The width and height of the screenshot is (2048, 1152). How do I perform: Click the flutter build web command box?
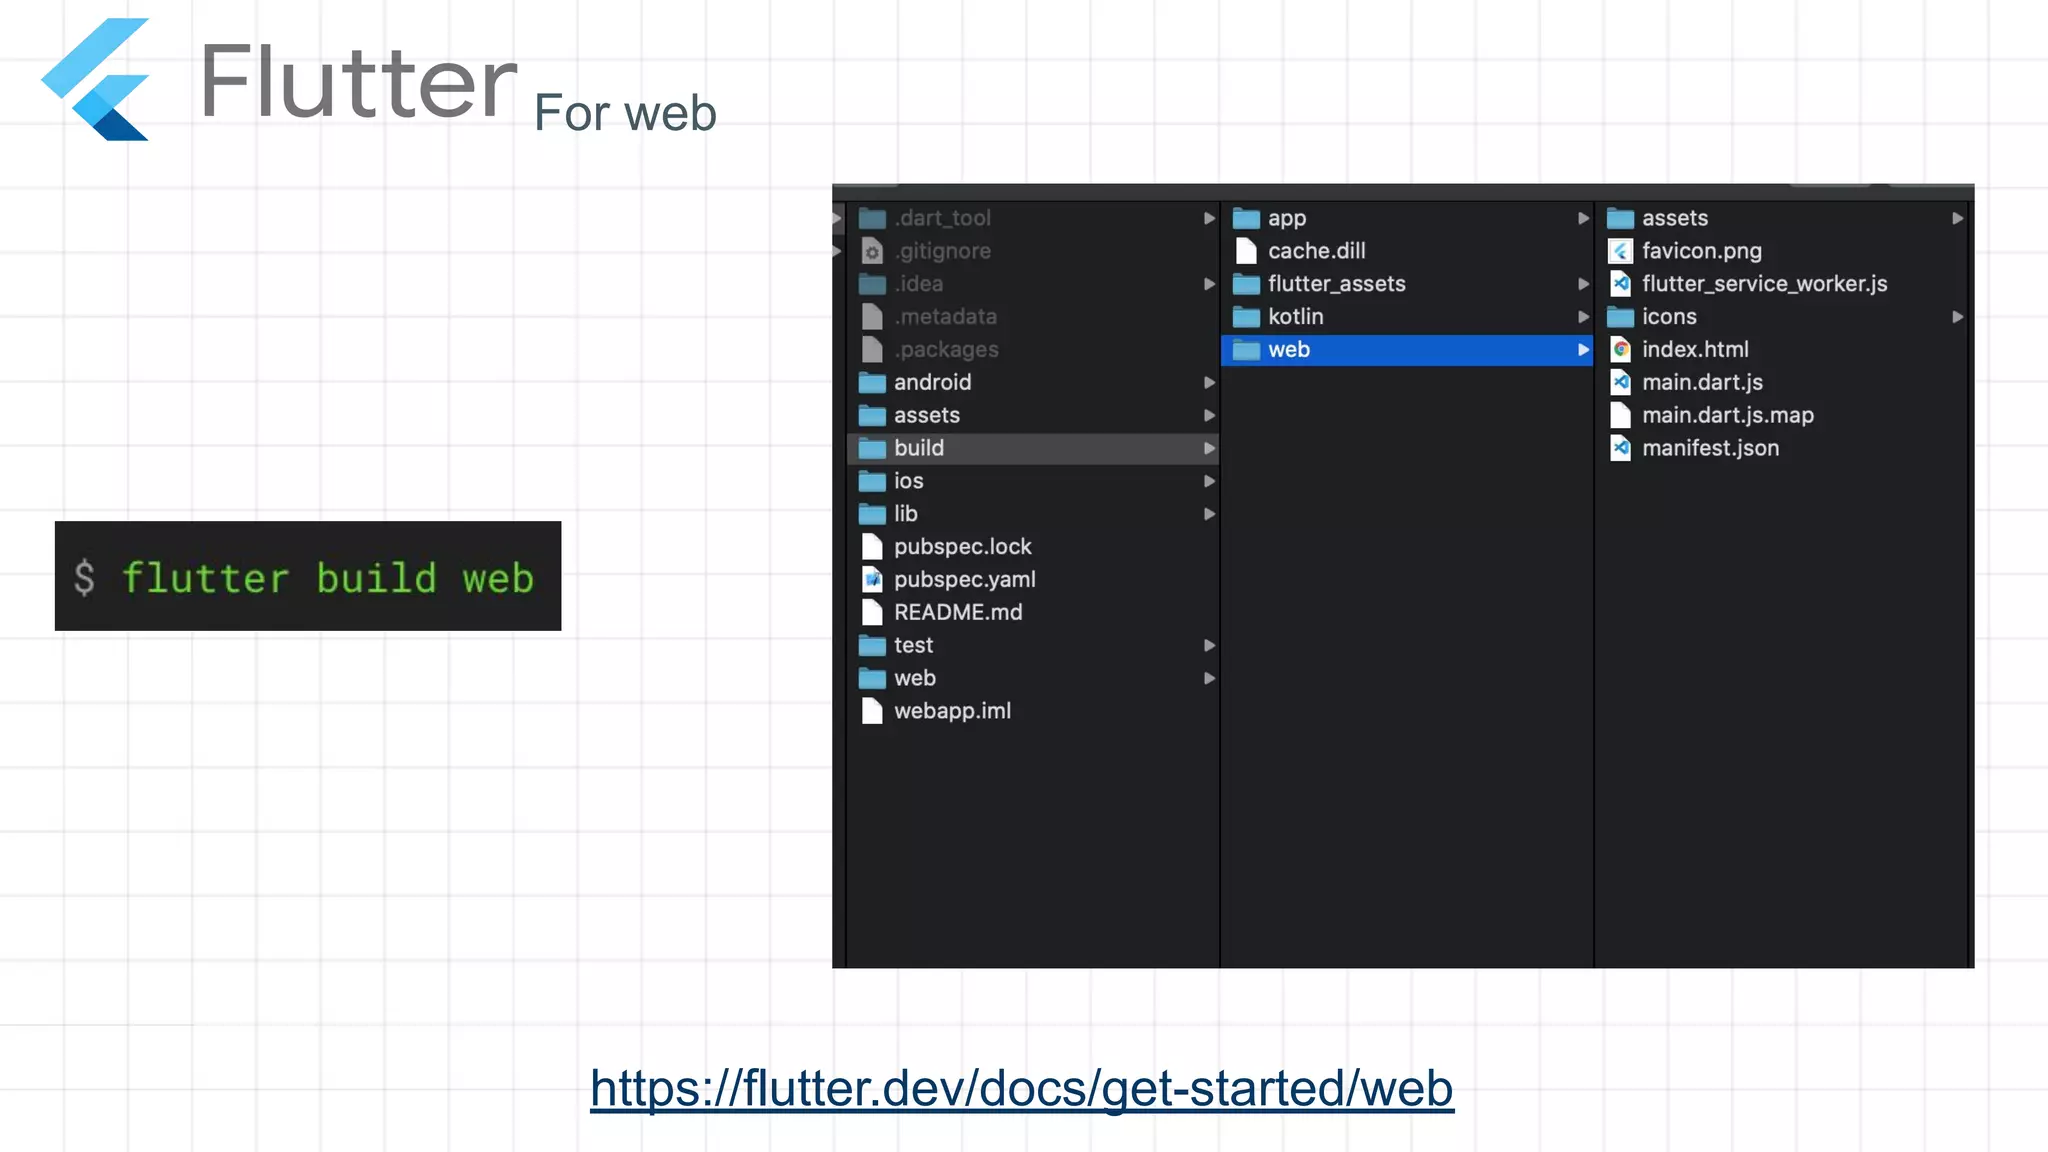(308, 576)
